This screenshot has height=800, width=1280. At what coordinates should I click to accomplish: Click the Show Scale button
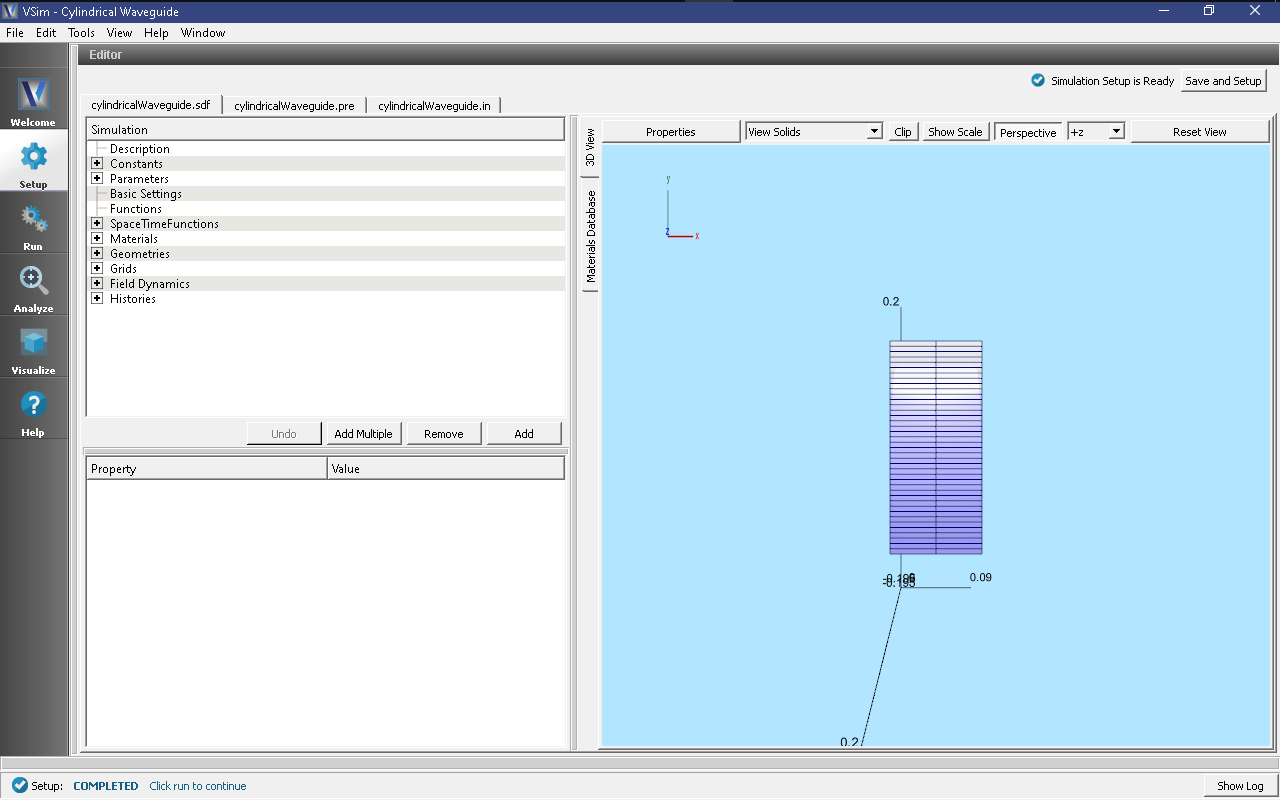955,132
